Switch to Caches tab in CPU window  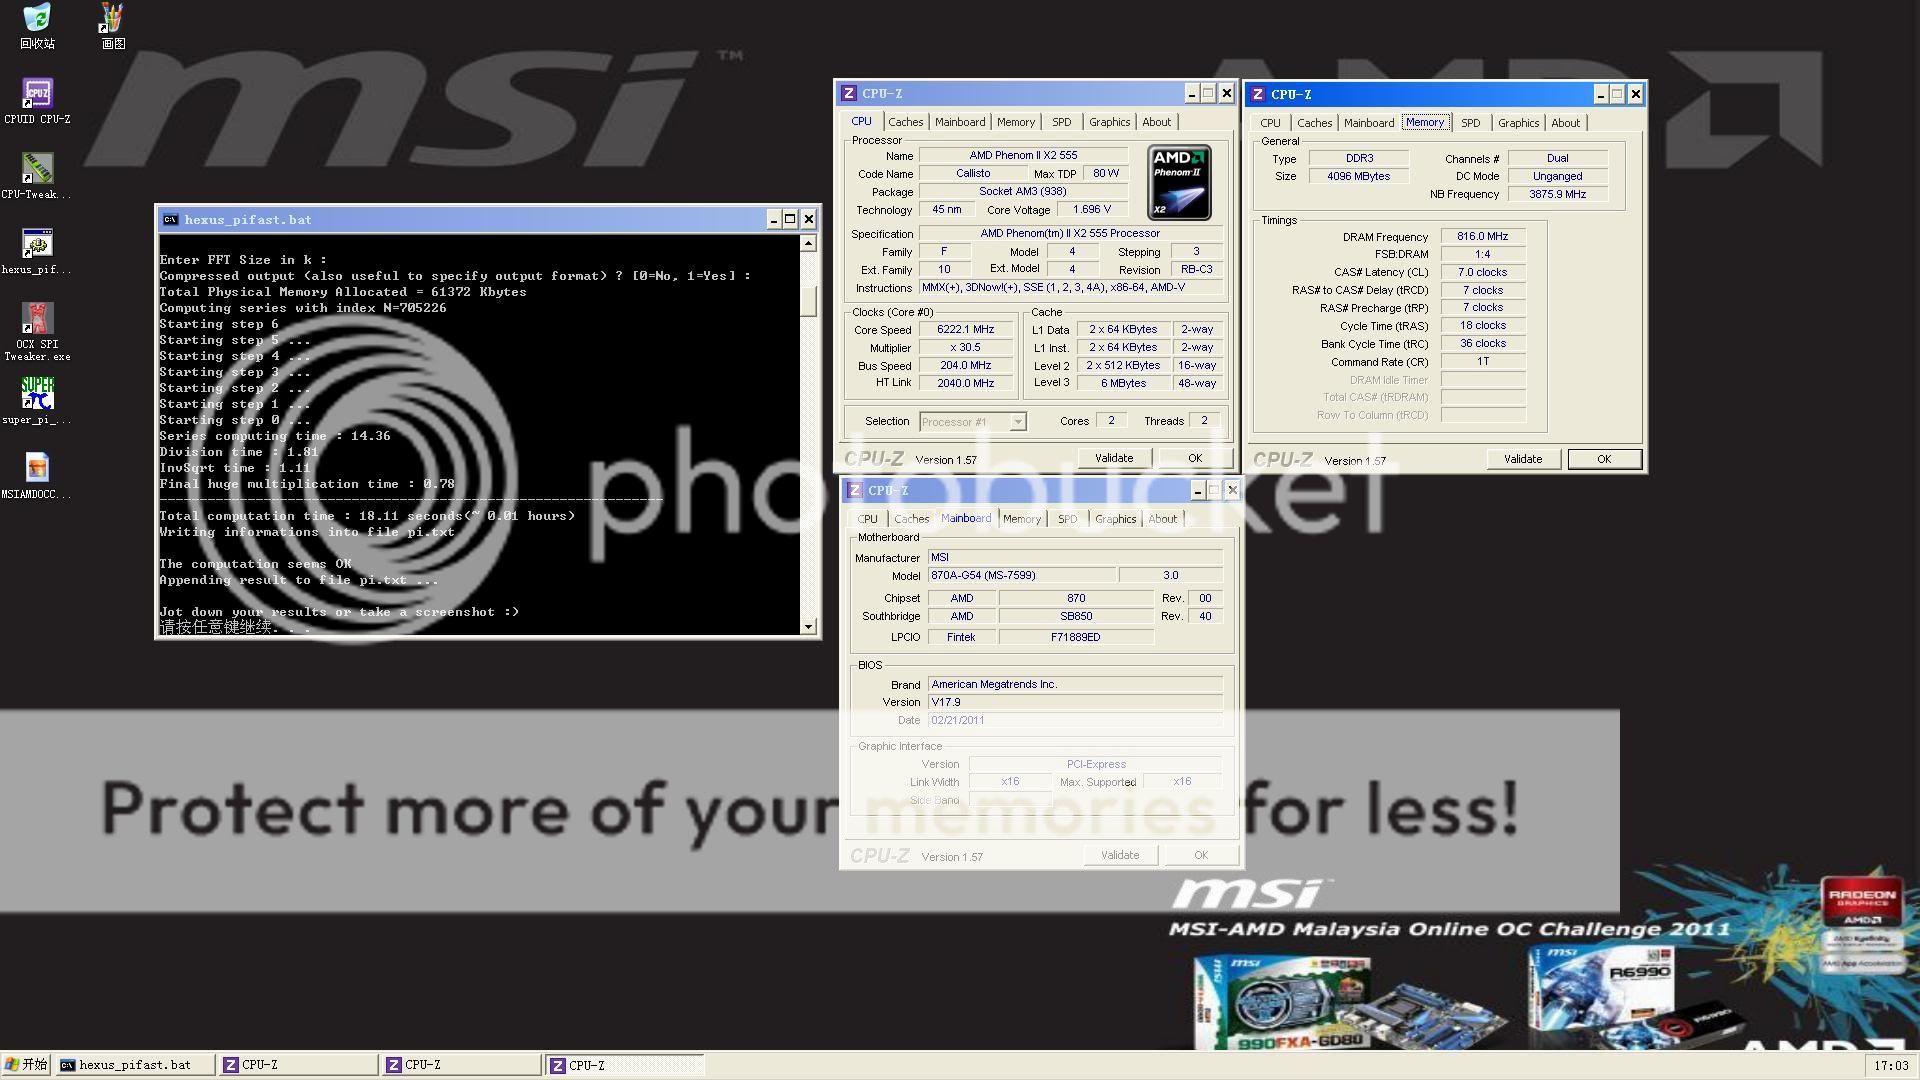point(905,122)
